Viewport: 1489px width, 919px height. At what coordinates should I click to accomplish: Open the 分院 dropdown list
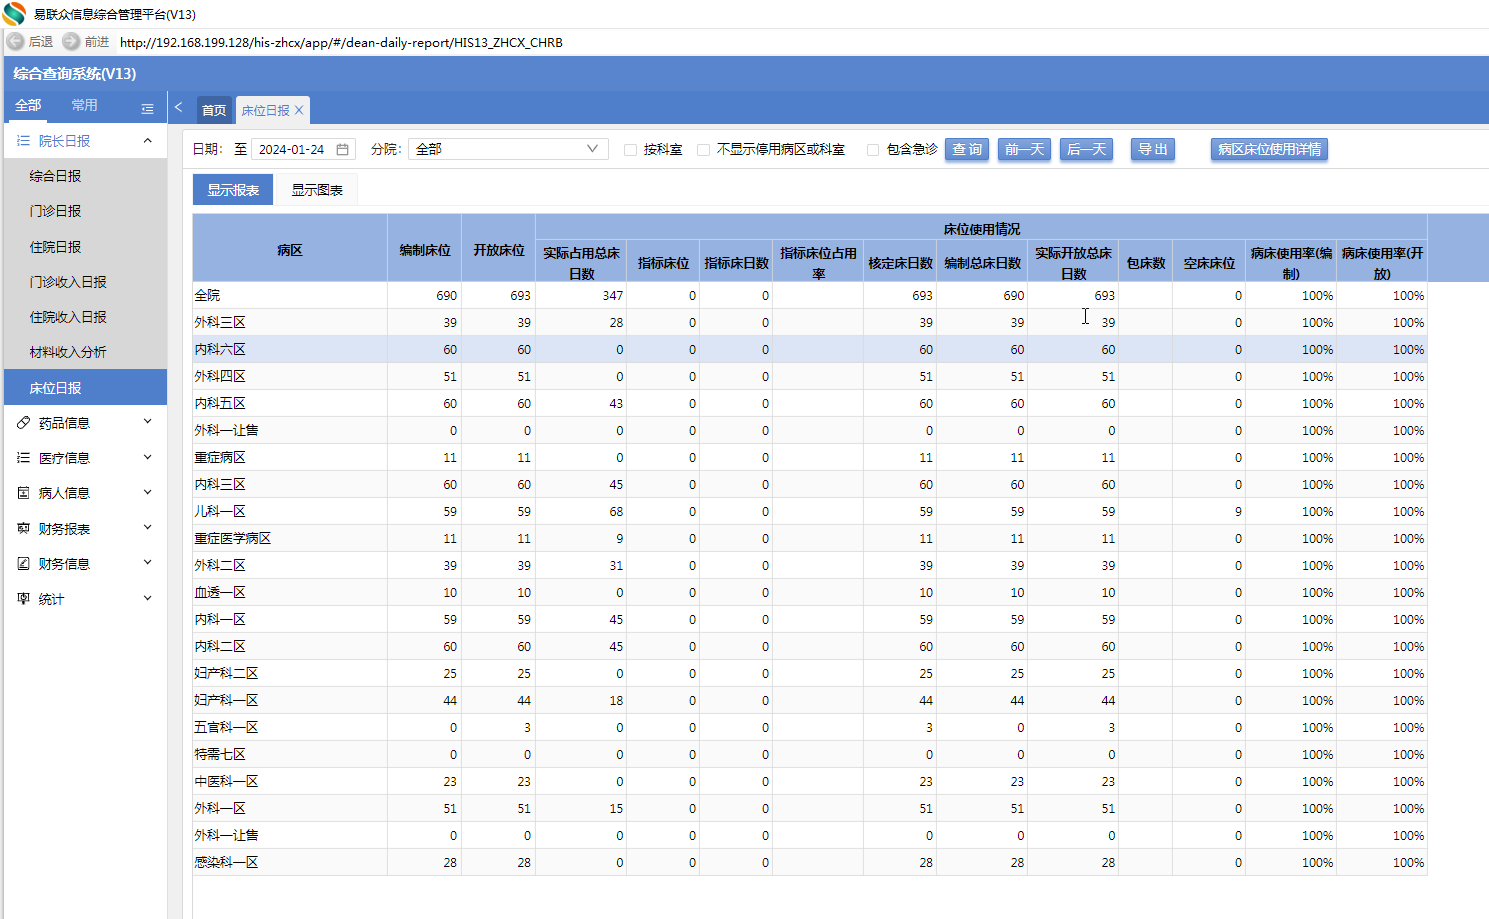[x=508, y=149]
